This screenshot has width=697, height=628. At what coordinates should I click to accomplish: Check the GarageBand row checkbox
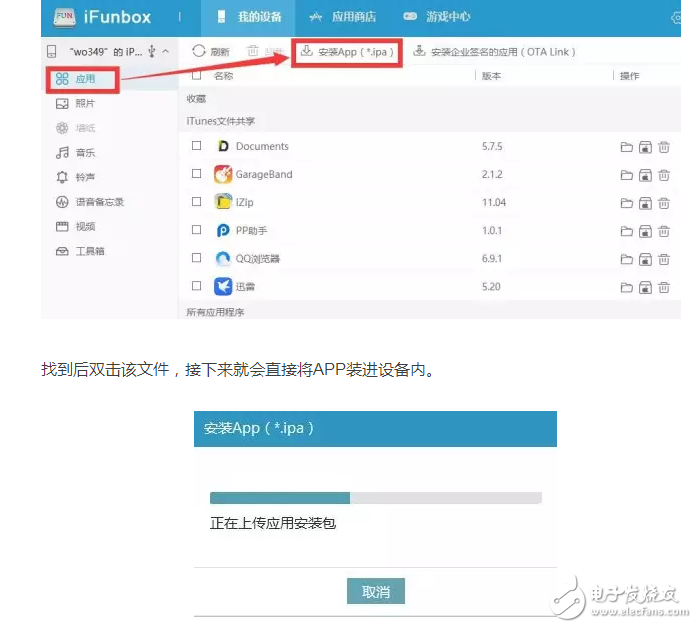(196, 174)
